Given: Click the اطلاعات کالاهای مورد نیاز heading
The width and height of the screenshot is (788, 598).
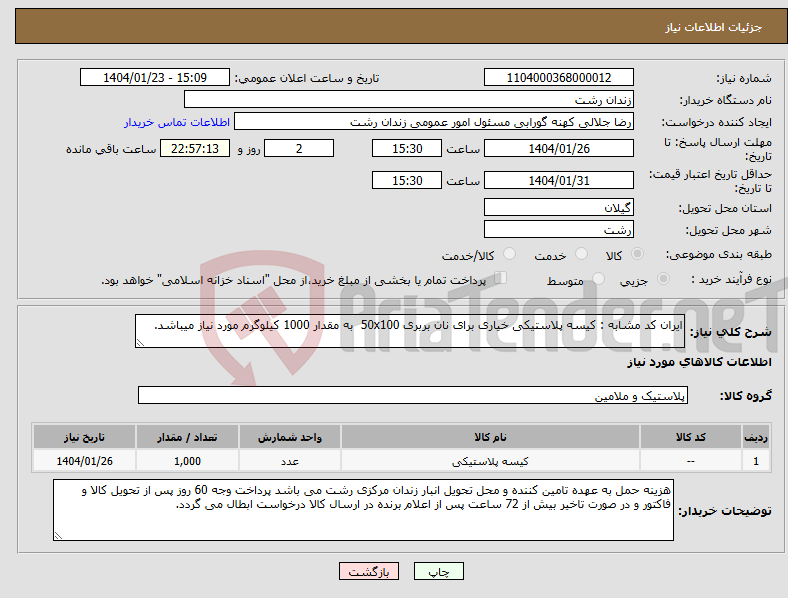Looking at the screenshot, I should (699, 362).
